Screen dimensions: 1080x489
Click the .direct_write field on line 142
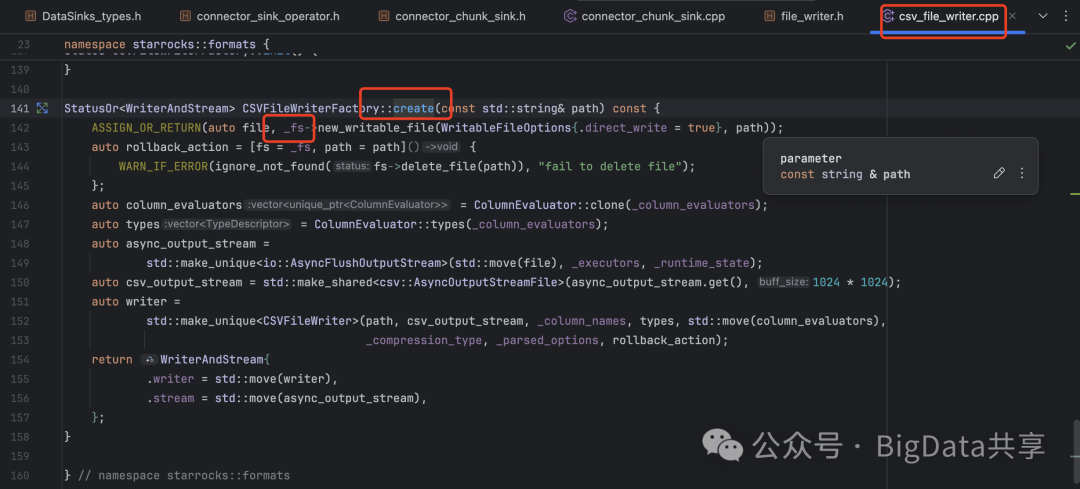pyautogui.click(x=621, y=127)
